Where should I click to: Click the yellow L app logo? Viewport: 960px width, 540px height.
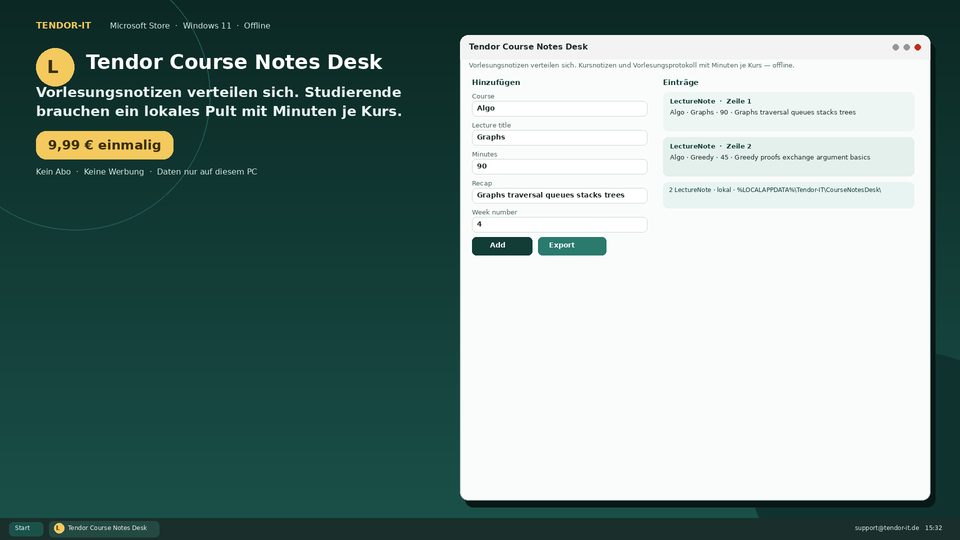coord(55,67)
